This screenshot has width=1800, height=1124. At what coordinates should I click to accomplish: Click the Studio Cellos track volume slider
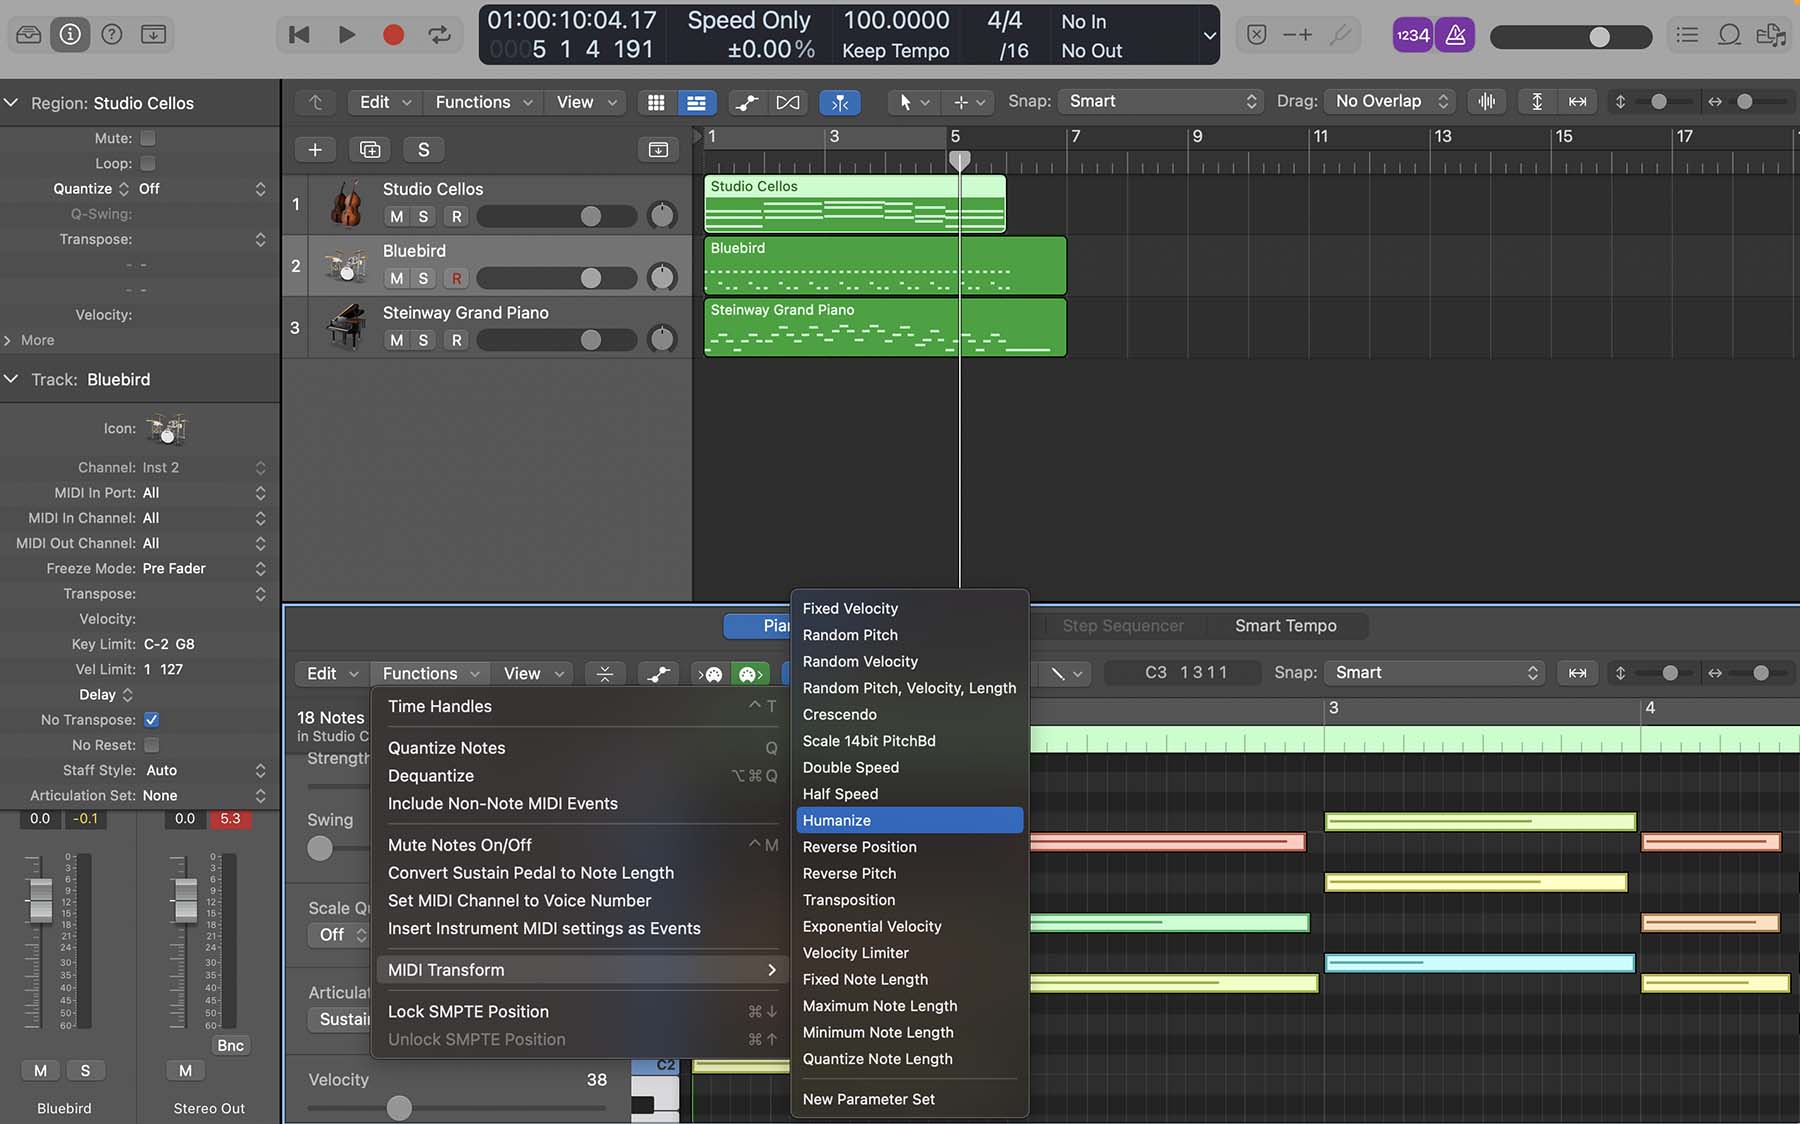coord(556,216)
